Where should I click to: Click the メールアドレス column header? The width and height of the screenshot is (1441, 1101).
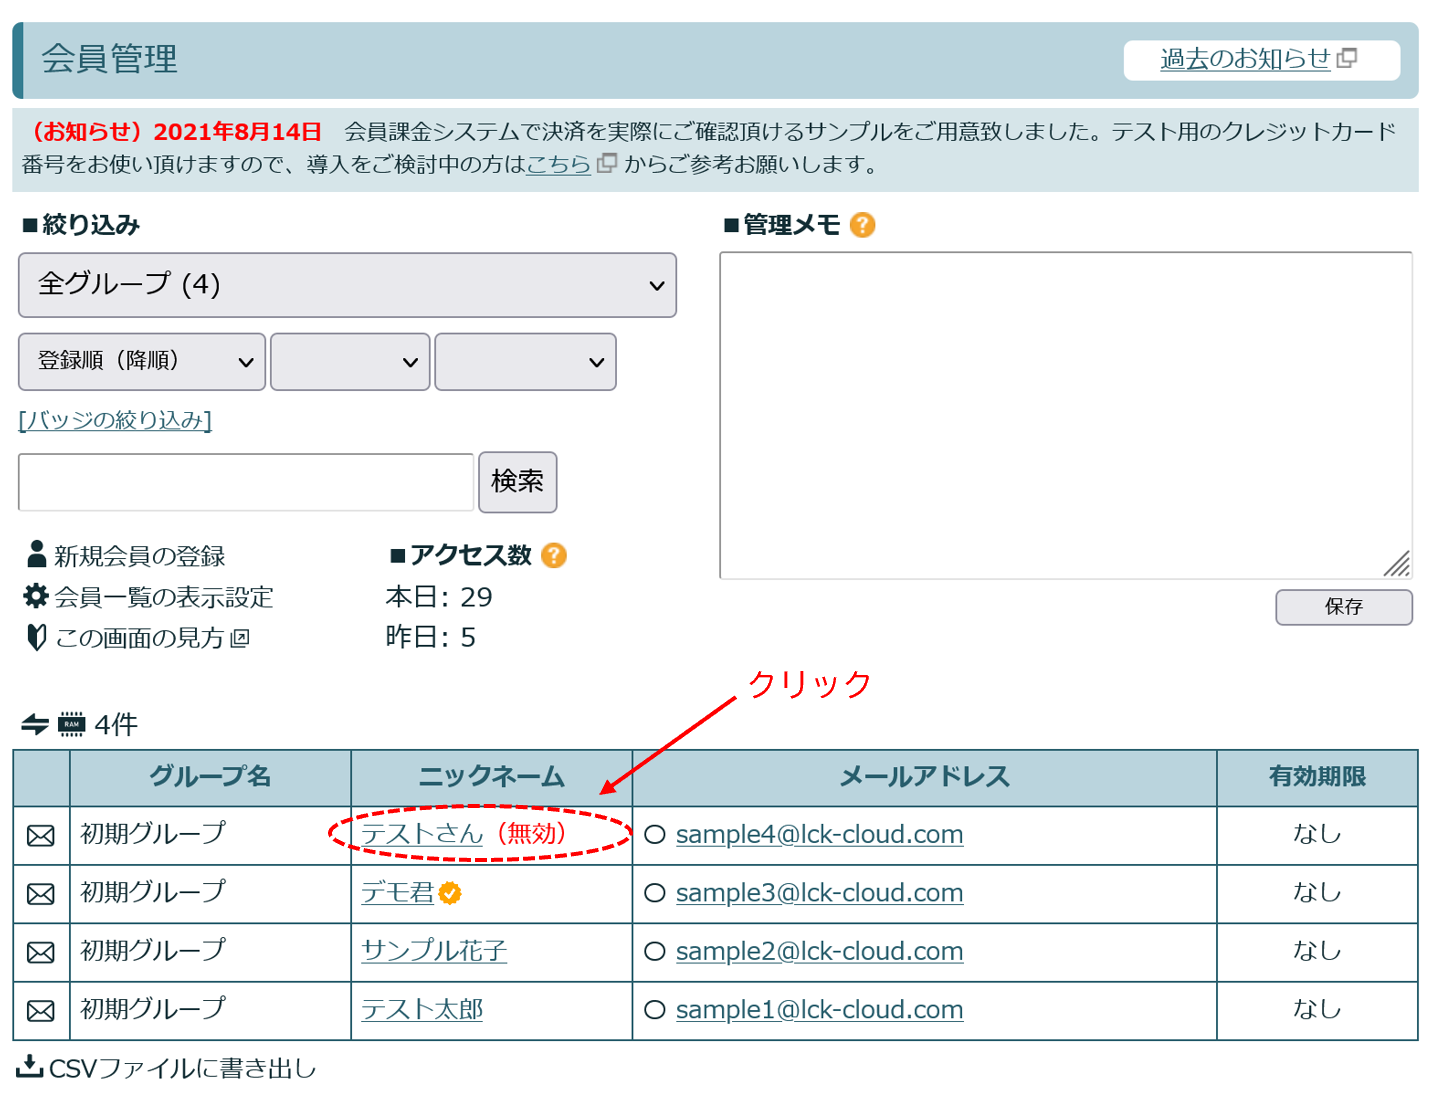pos(924,777)
